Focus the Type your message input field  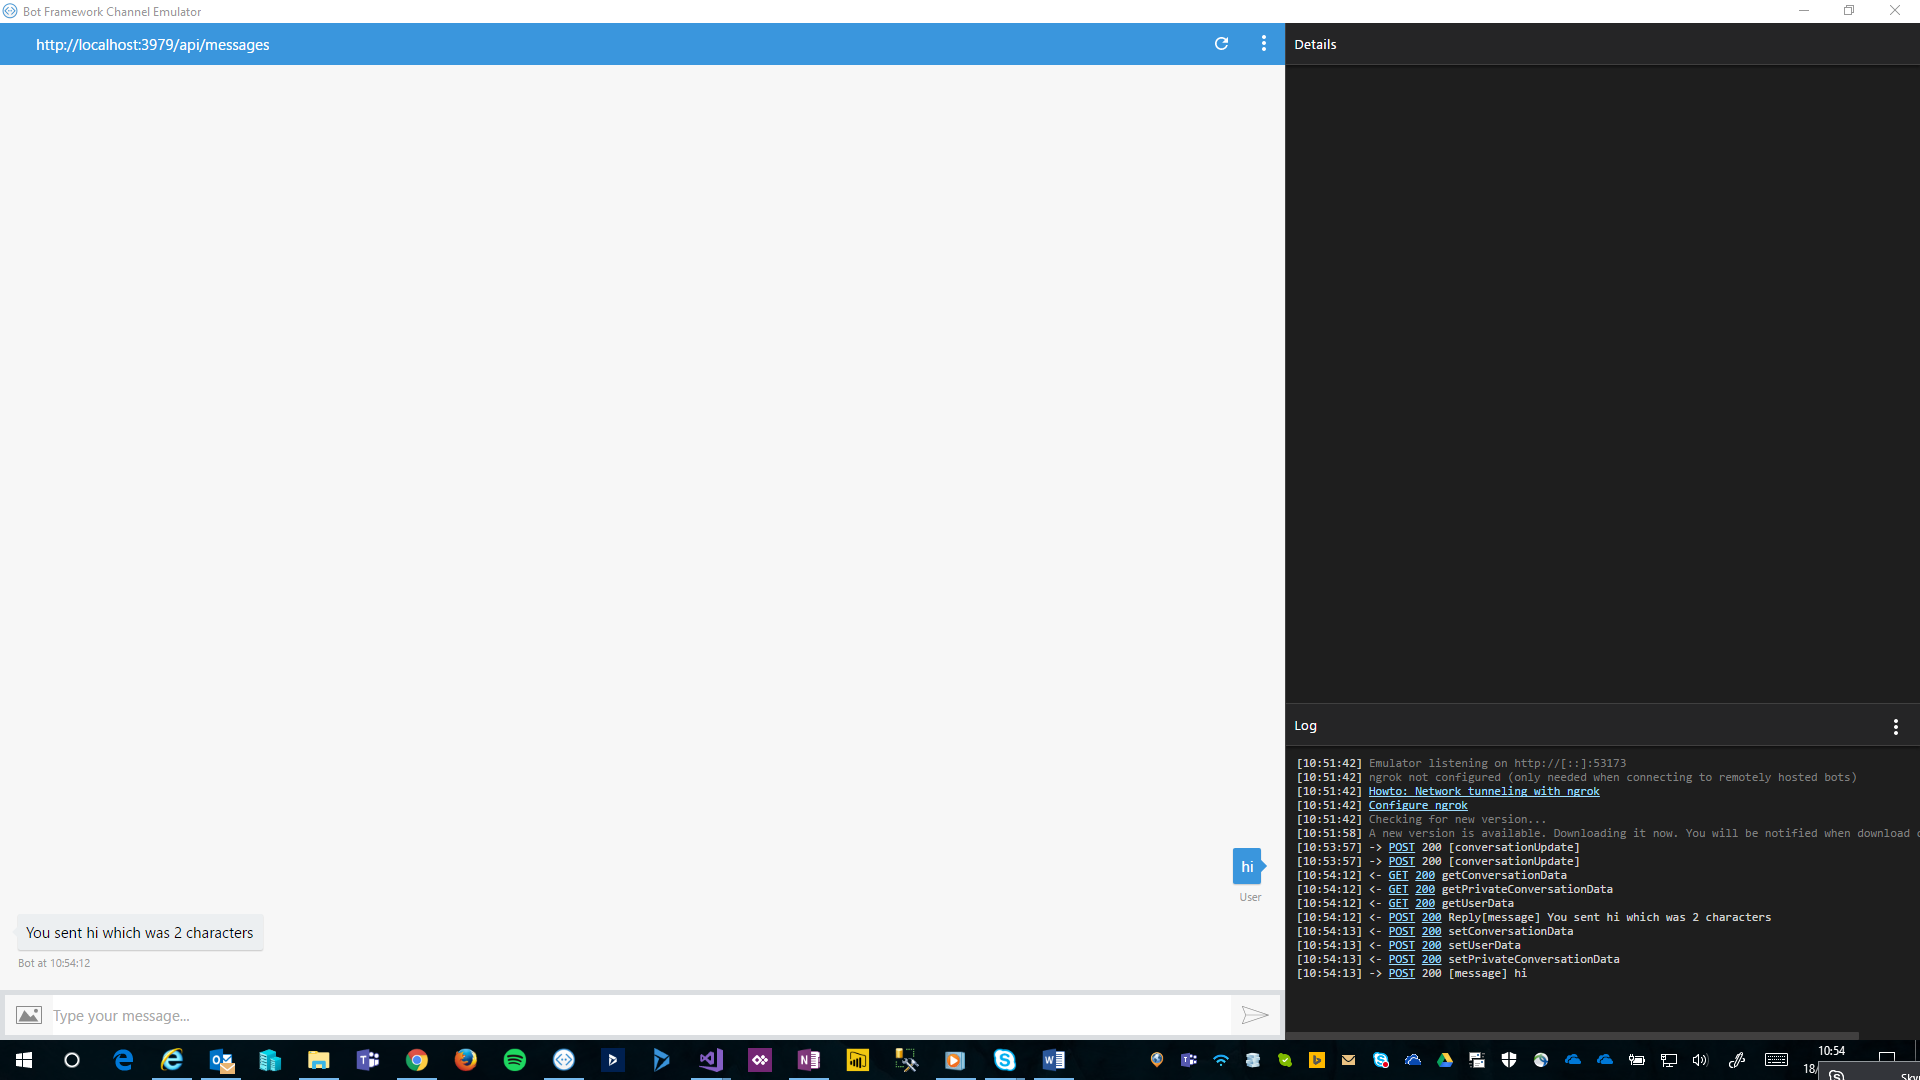640,1015
